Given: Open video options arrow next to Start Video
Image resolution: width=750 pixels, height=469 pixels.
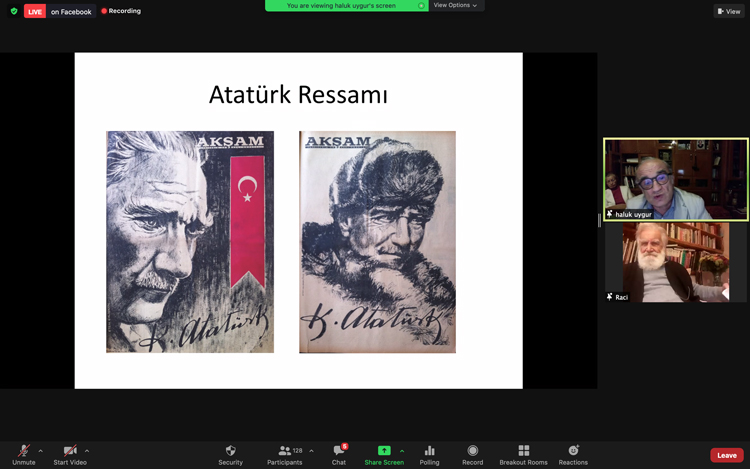Looking at the screenshot, I should point(87,451).
